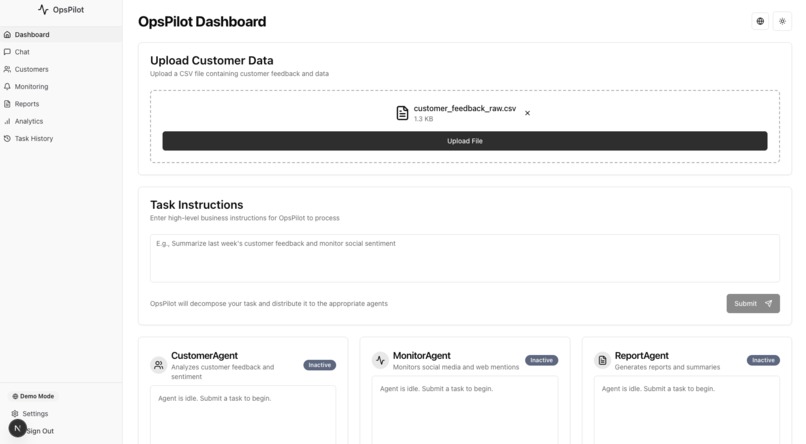Click the ReportAgent title text
The width and height of the screenshot is (806, 444).
pos(642,356)
